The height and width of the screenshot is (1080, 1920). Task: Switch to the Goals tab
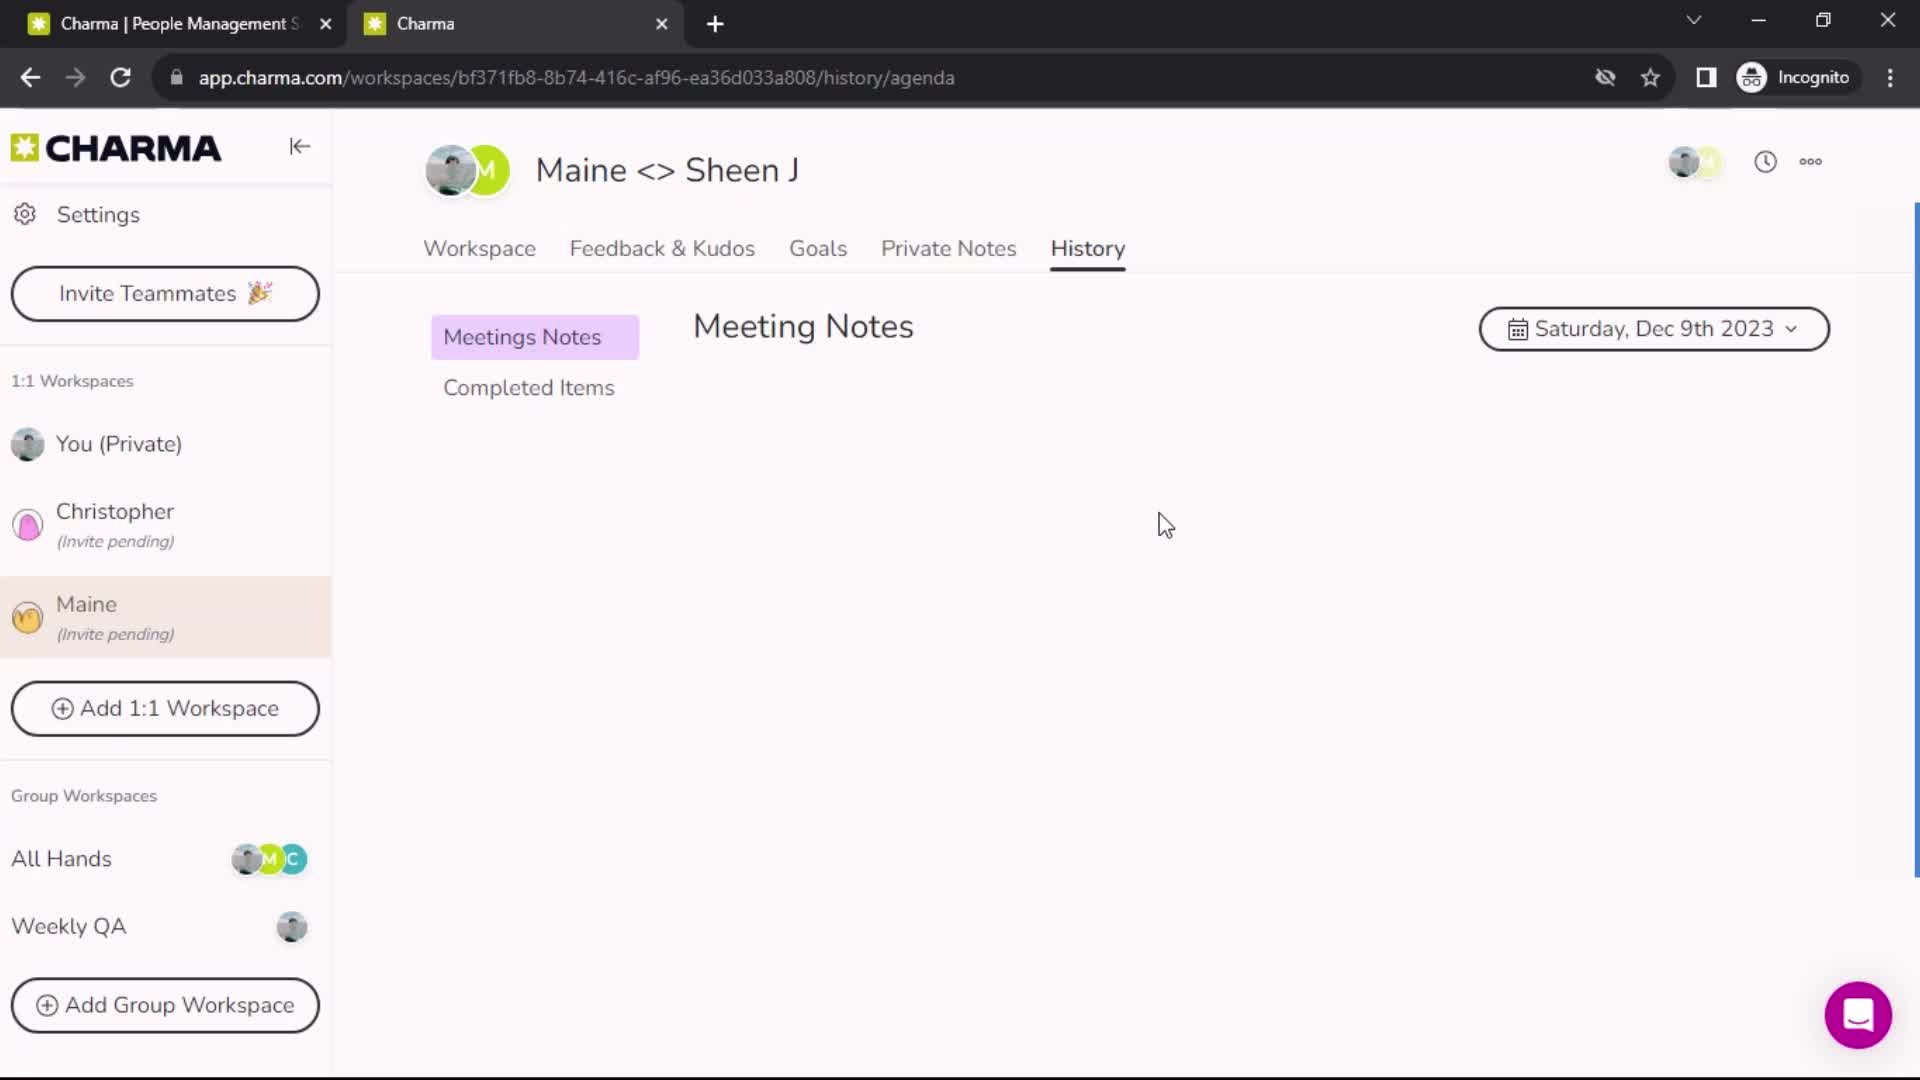817,249
